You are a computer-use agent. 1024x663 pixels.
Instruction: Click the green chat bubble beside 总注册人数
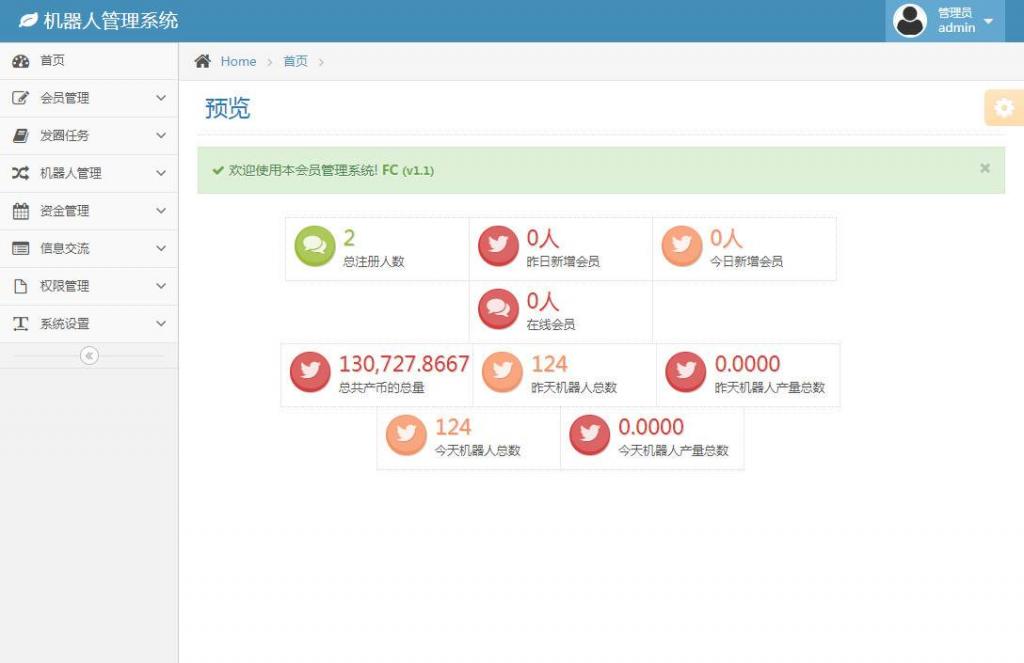click(315, 243)
